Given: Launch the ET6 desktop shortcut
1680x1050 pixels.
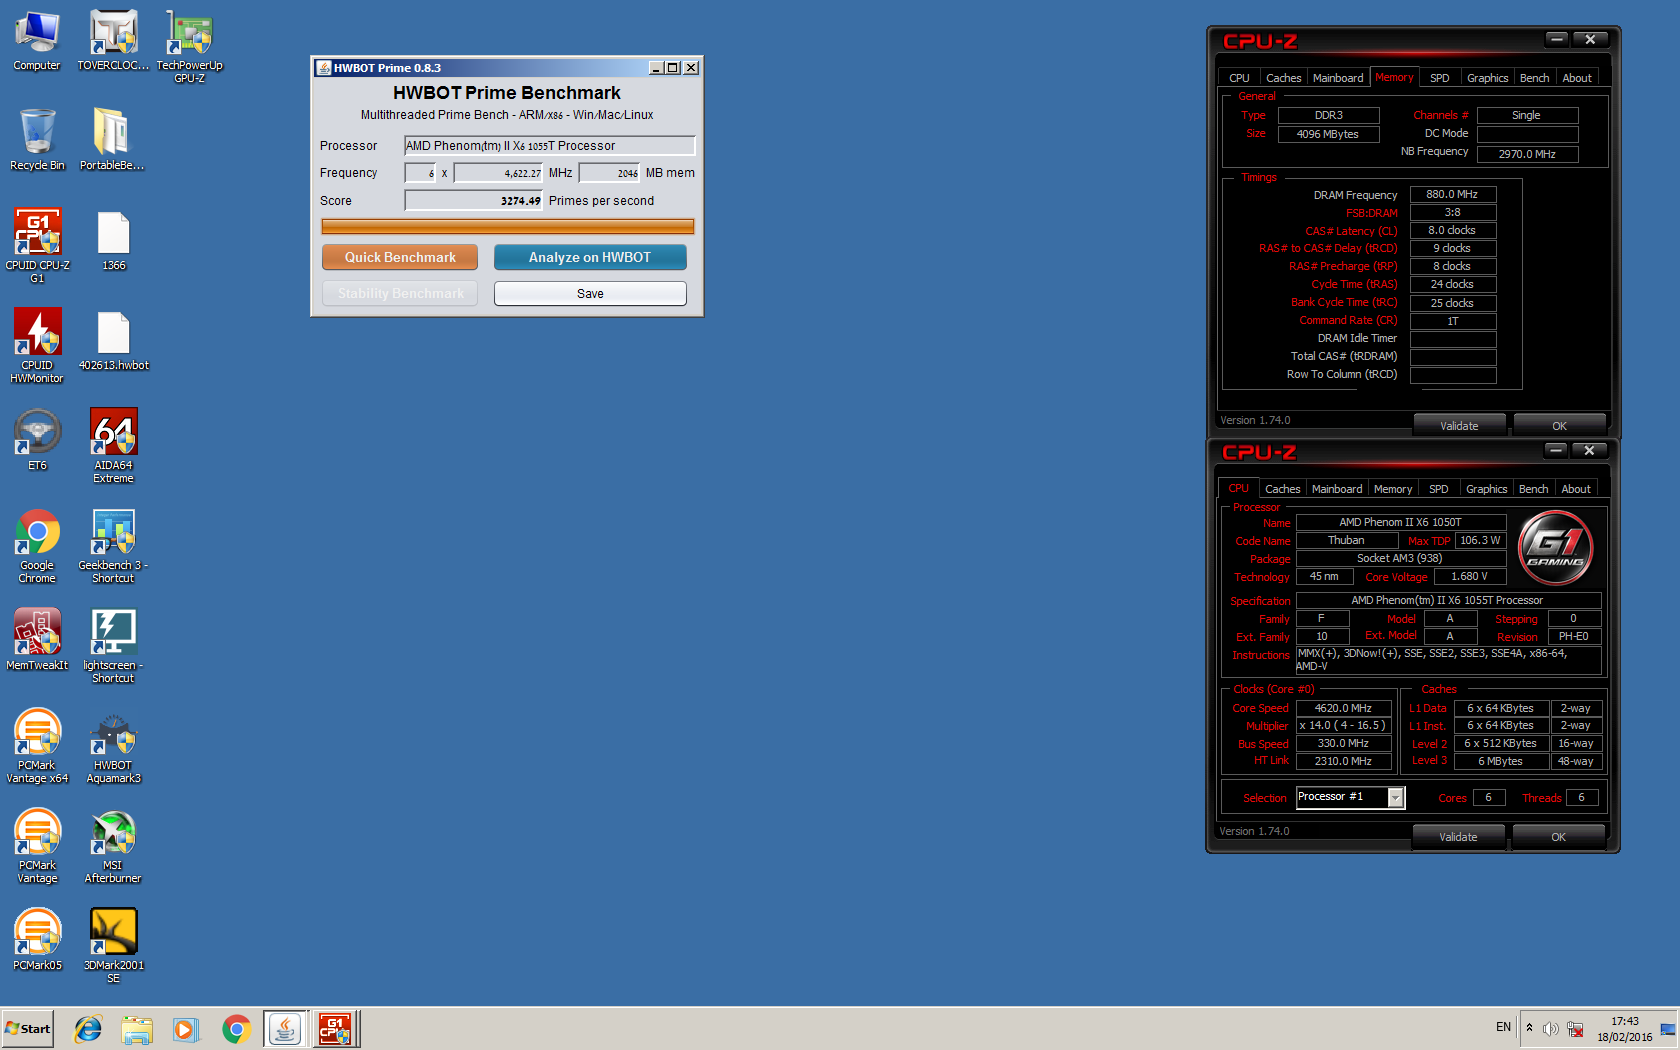Looking at the screenshot, I should pos(37,440).
